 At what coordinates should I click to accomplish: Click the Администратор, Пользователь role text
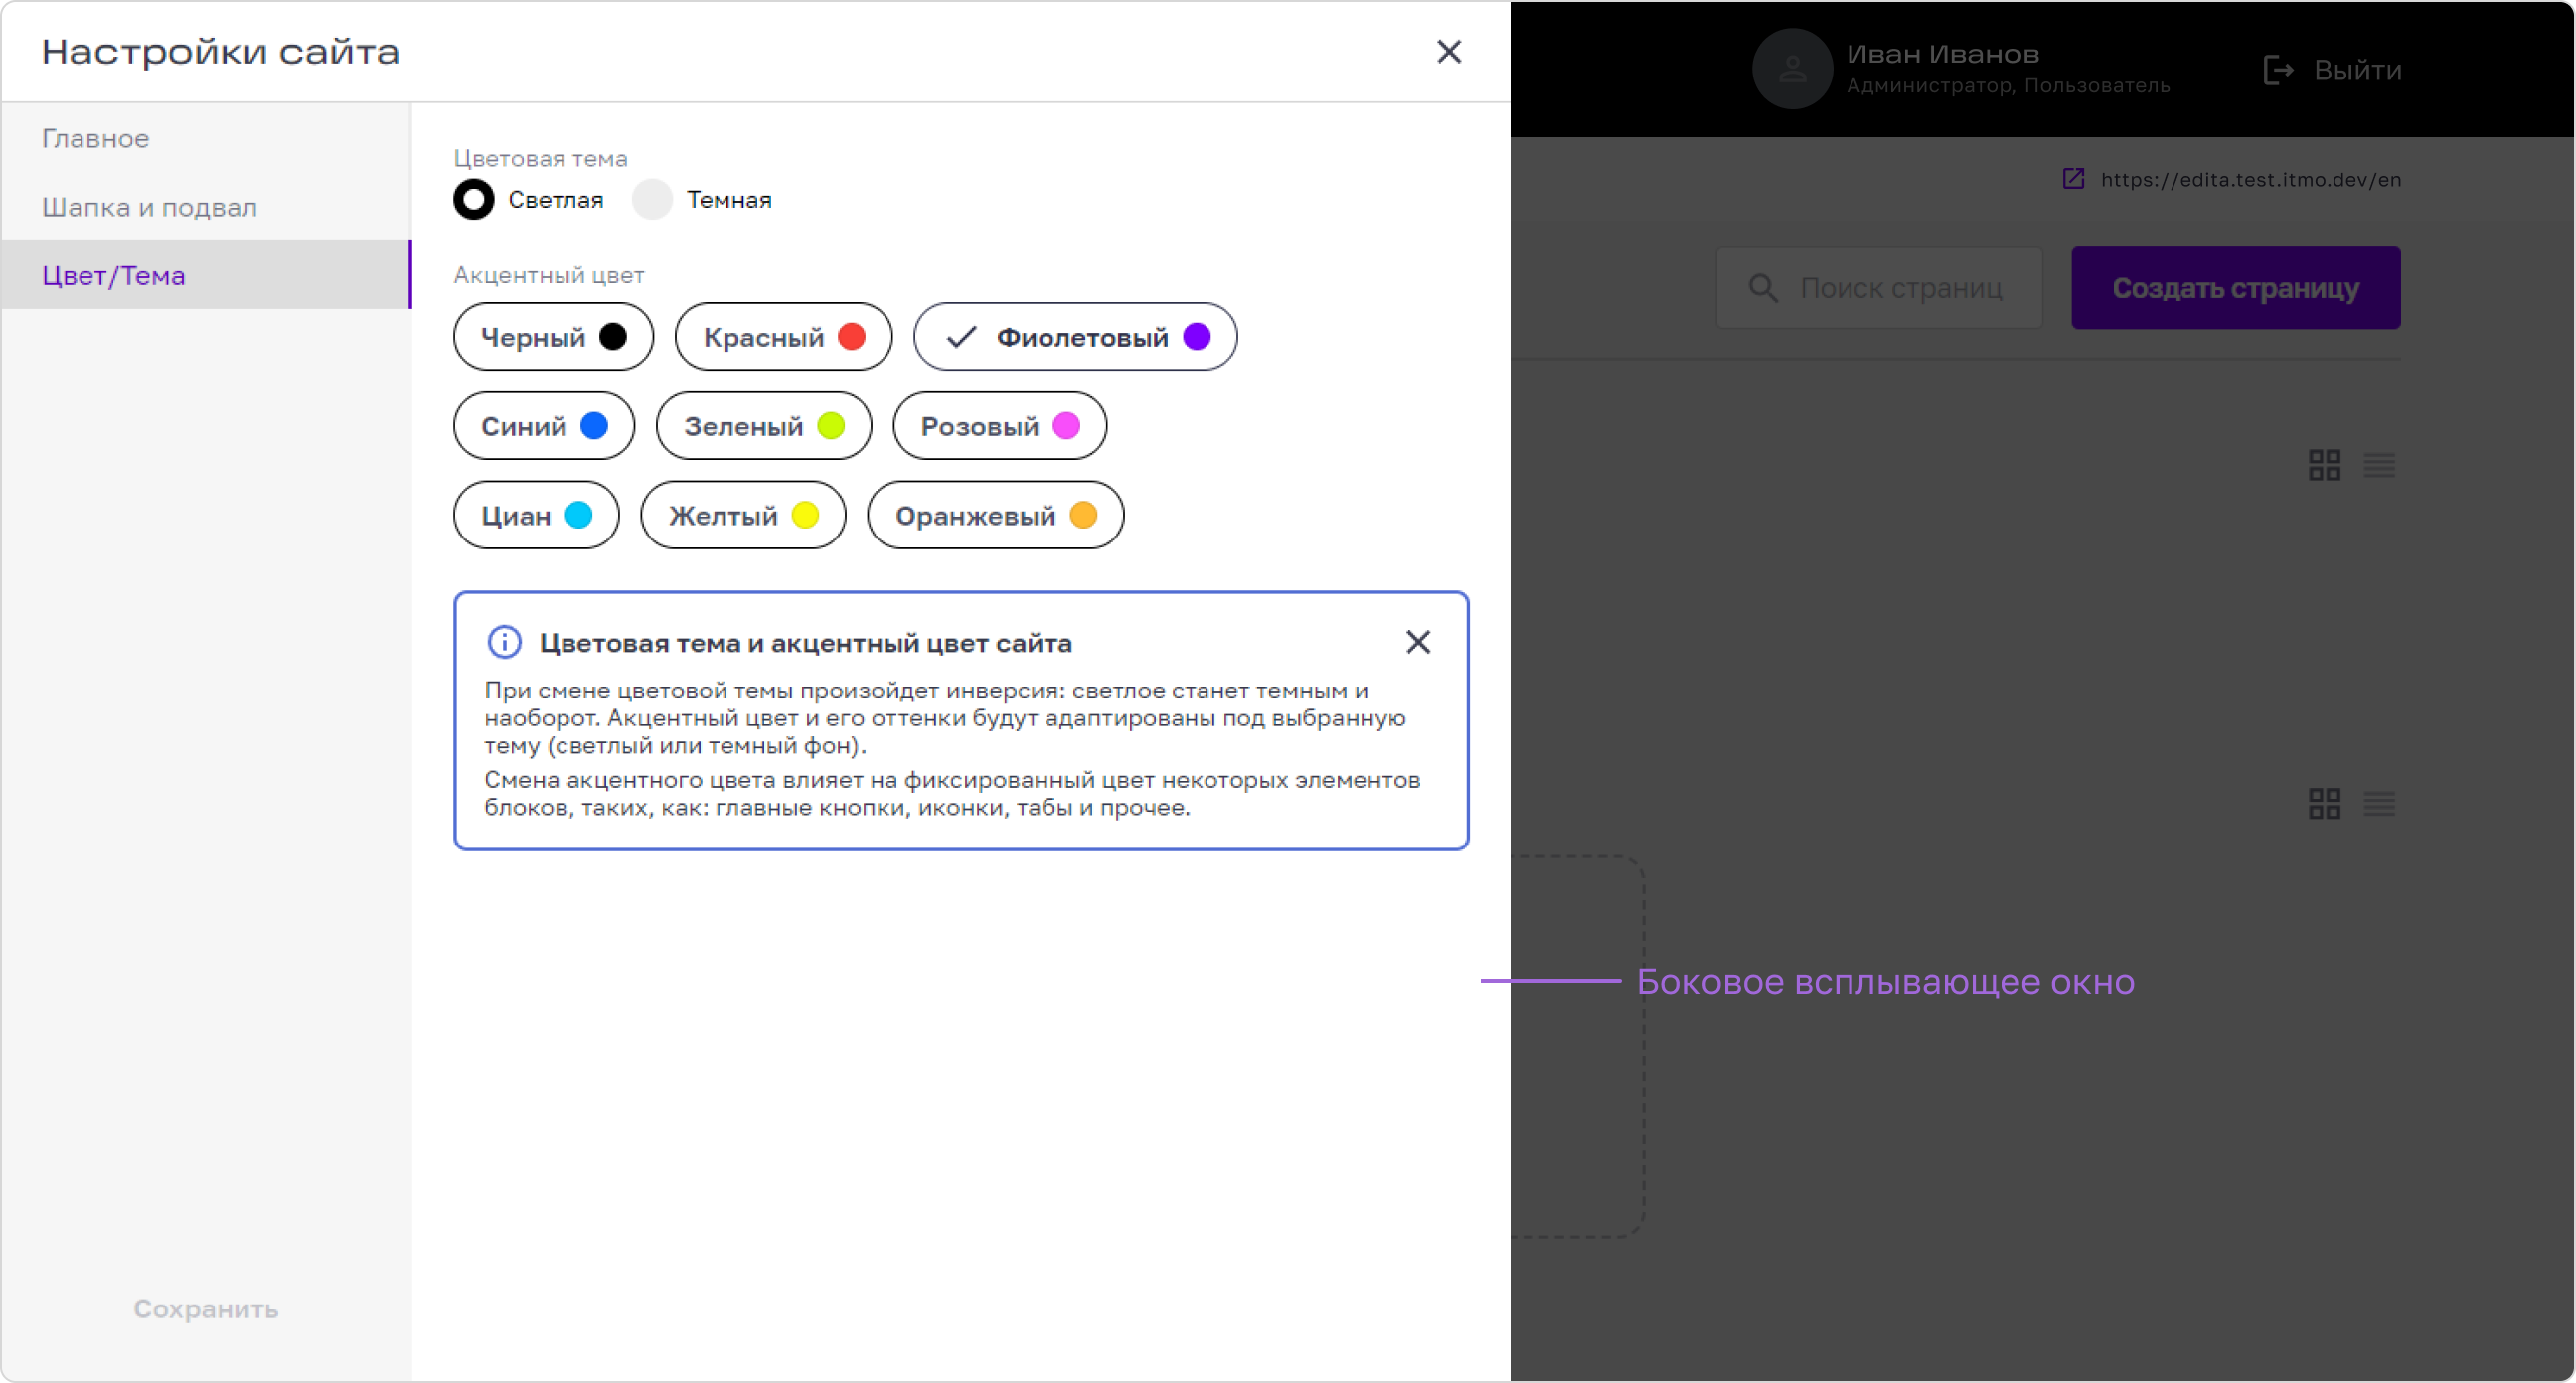pos(2008,86)
